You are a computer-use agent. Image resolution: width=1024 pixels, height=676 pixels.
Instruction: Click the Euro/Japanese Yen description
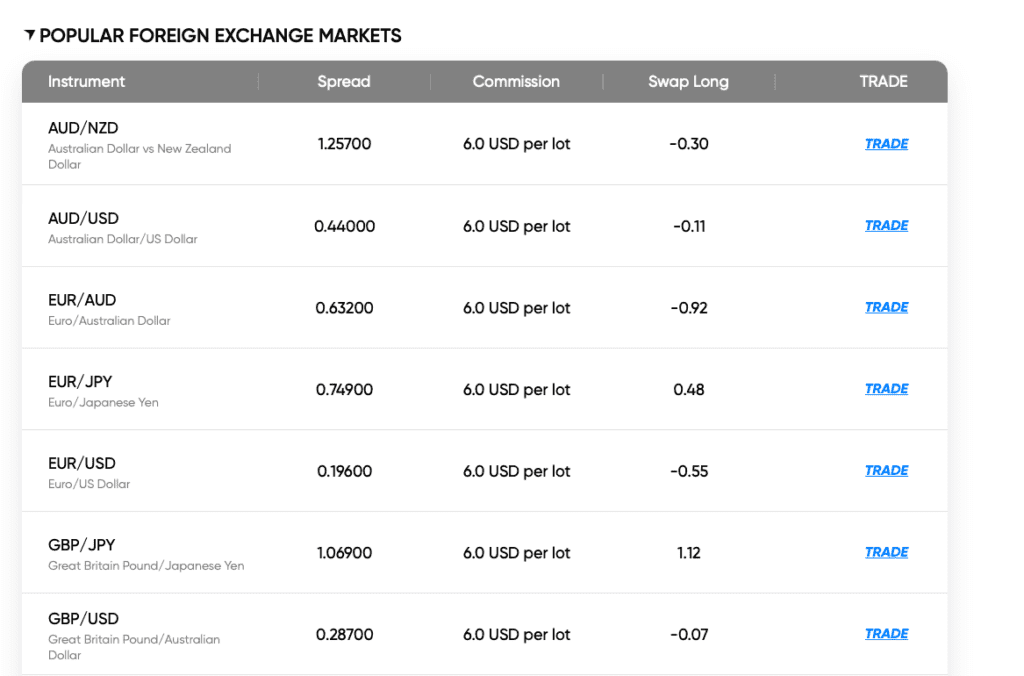pos(103,402)
